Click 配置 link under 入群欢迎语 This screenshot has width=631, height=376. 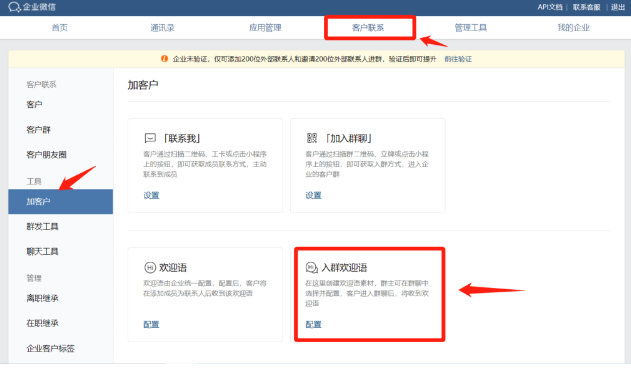(313, 324)
